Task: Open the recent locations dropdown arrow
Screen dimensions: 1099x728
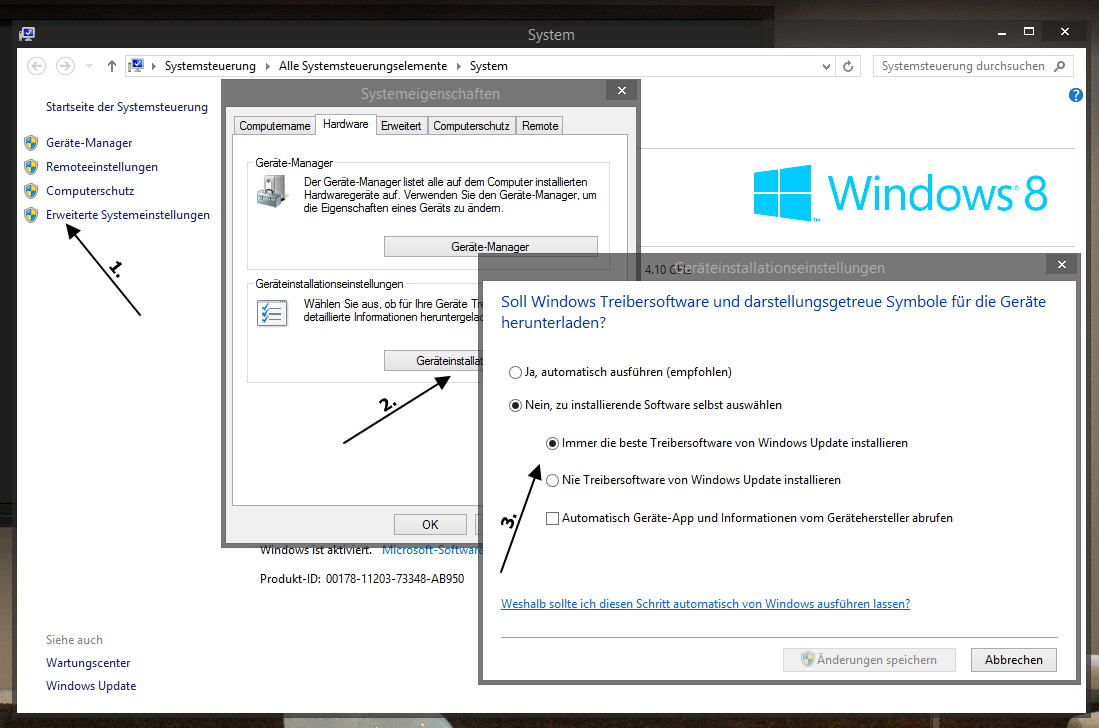Action: (x=89, y=67)
